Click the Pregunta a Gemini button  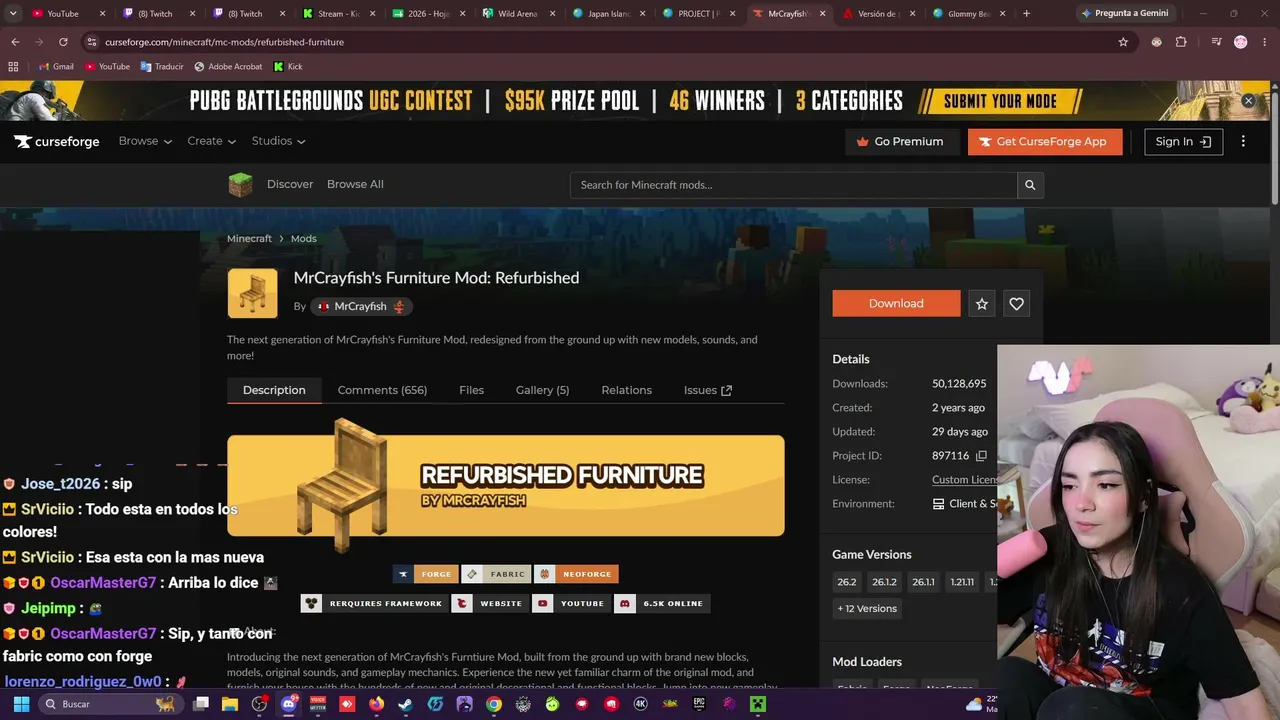pyautogui.click(x=1123, y=13)
